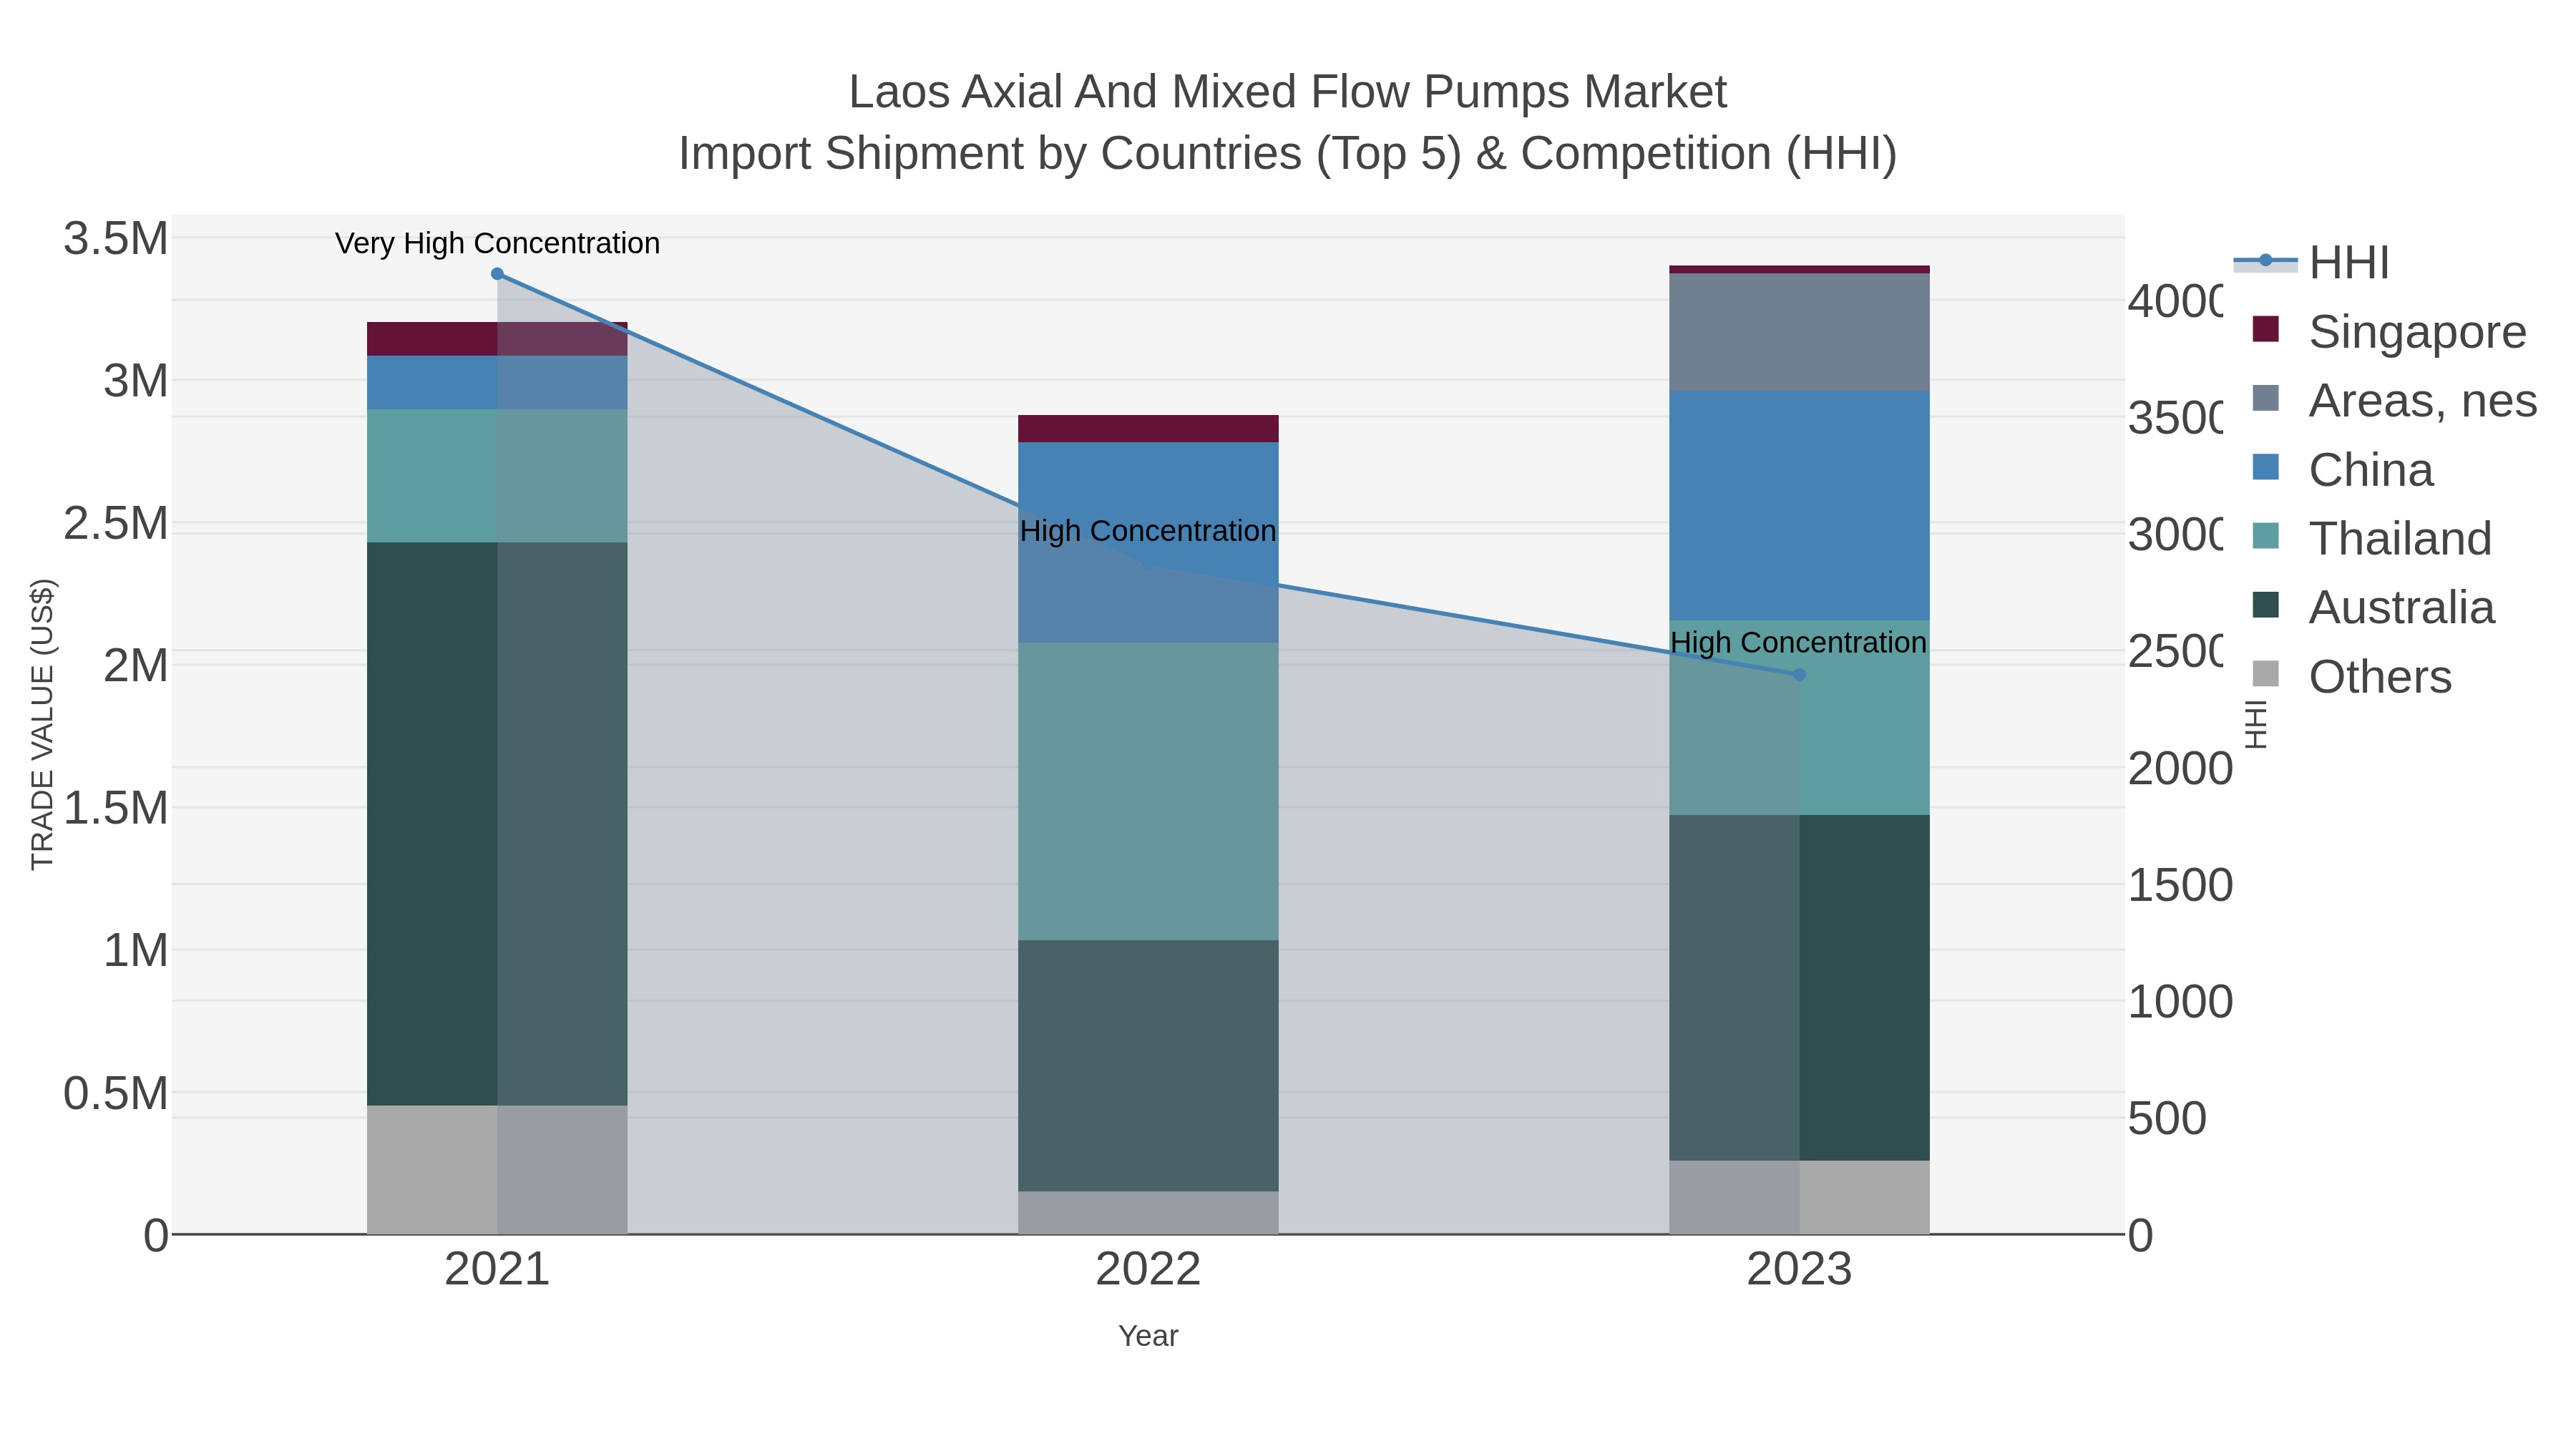This screenshot has width=2576, height=1449.
Task: Click the 2023 HHI data point marker
Action: (x=1799, y=675)
